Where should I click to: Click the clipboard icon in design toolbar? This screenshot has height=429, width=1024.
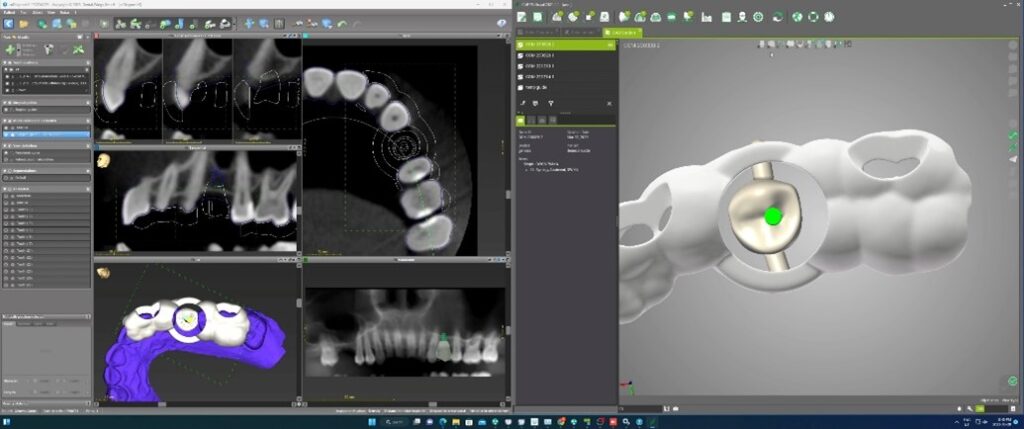coord(726,17)
